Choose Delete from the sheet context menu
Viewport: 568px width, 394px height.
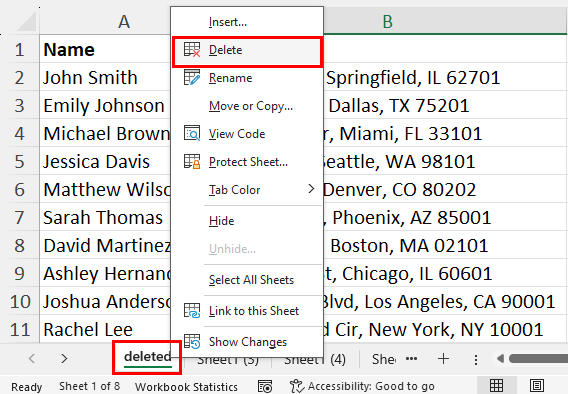point(247,50)
